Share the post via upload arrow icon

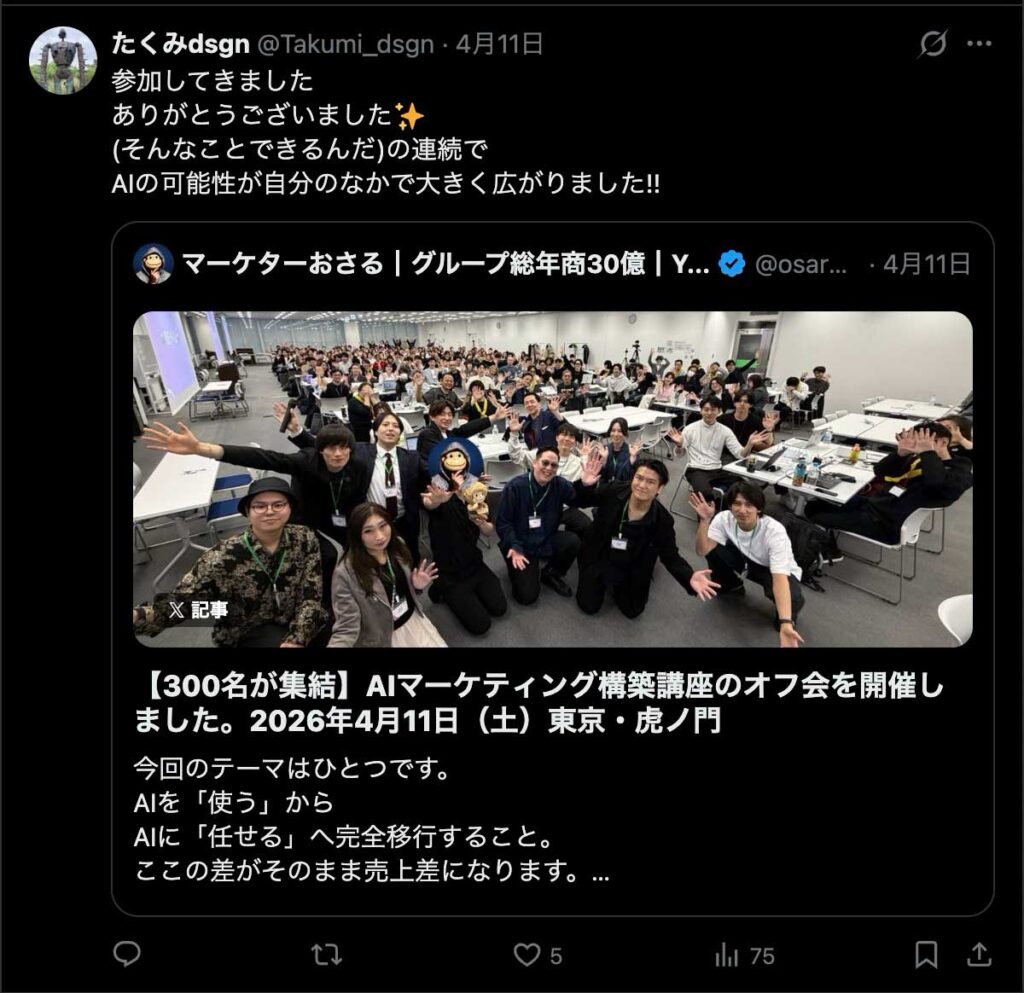[979, 956]
